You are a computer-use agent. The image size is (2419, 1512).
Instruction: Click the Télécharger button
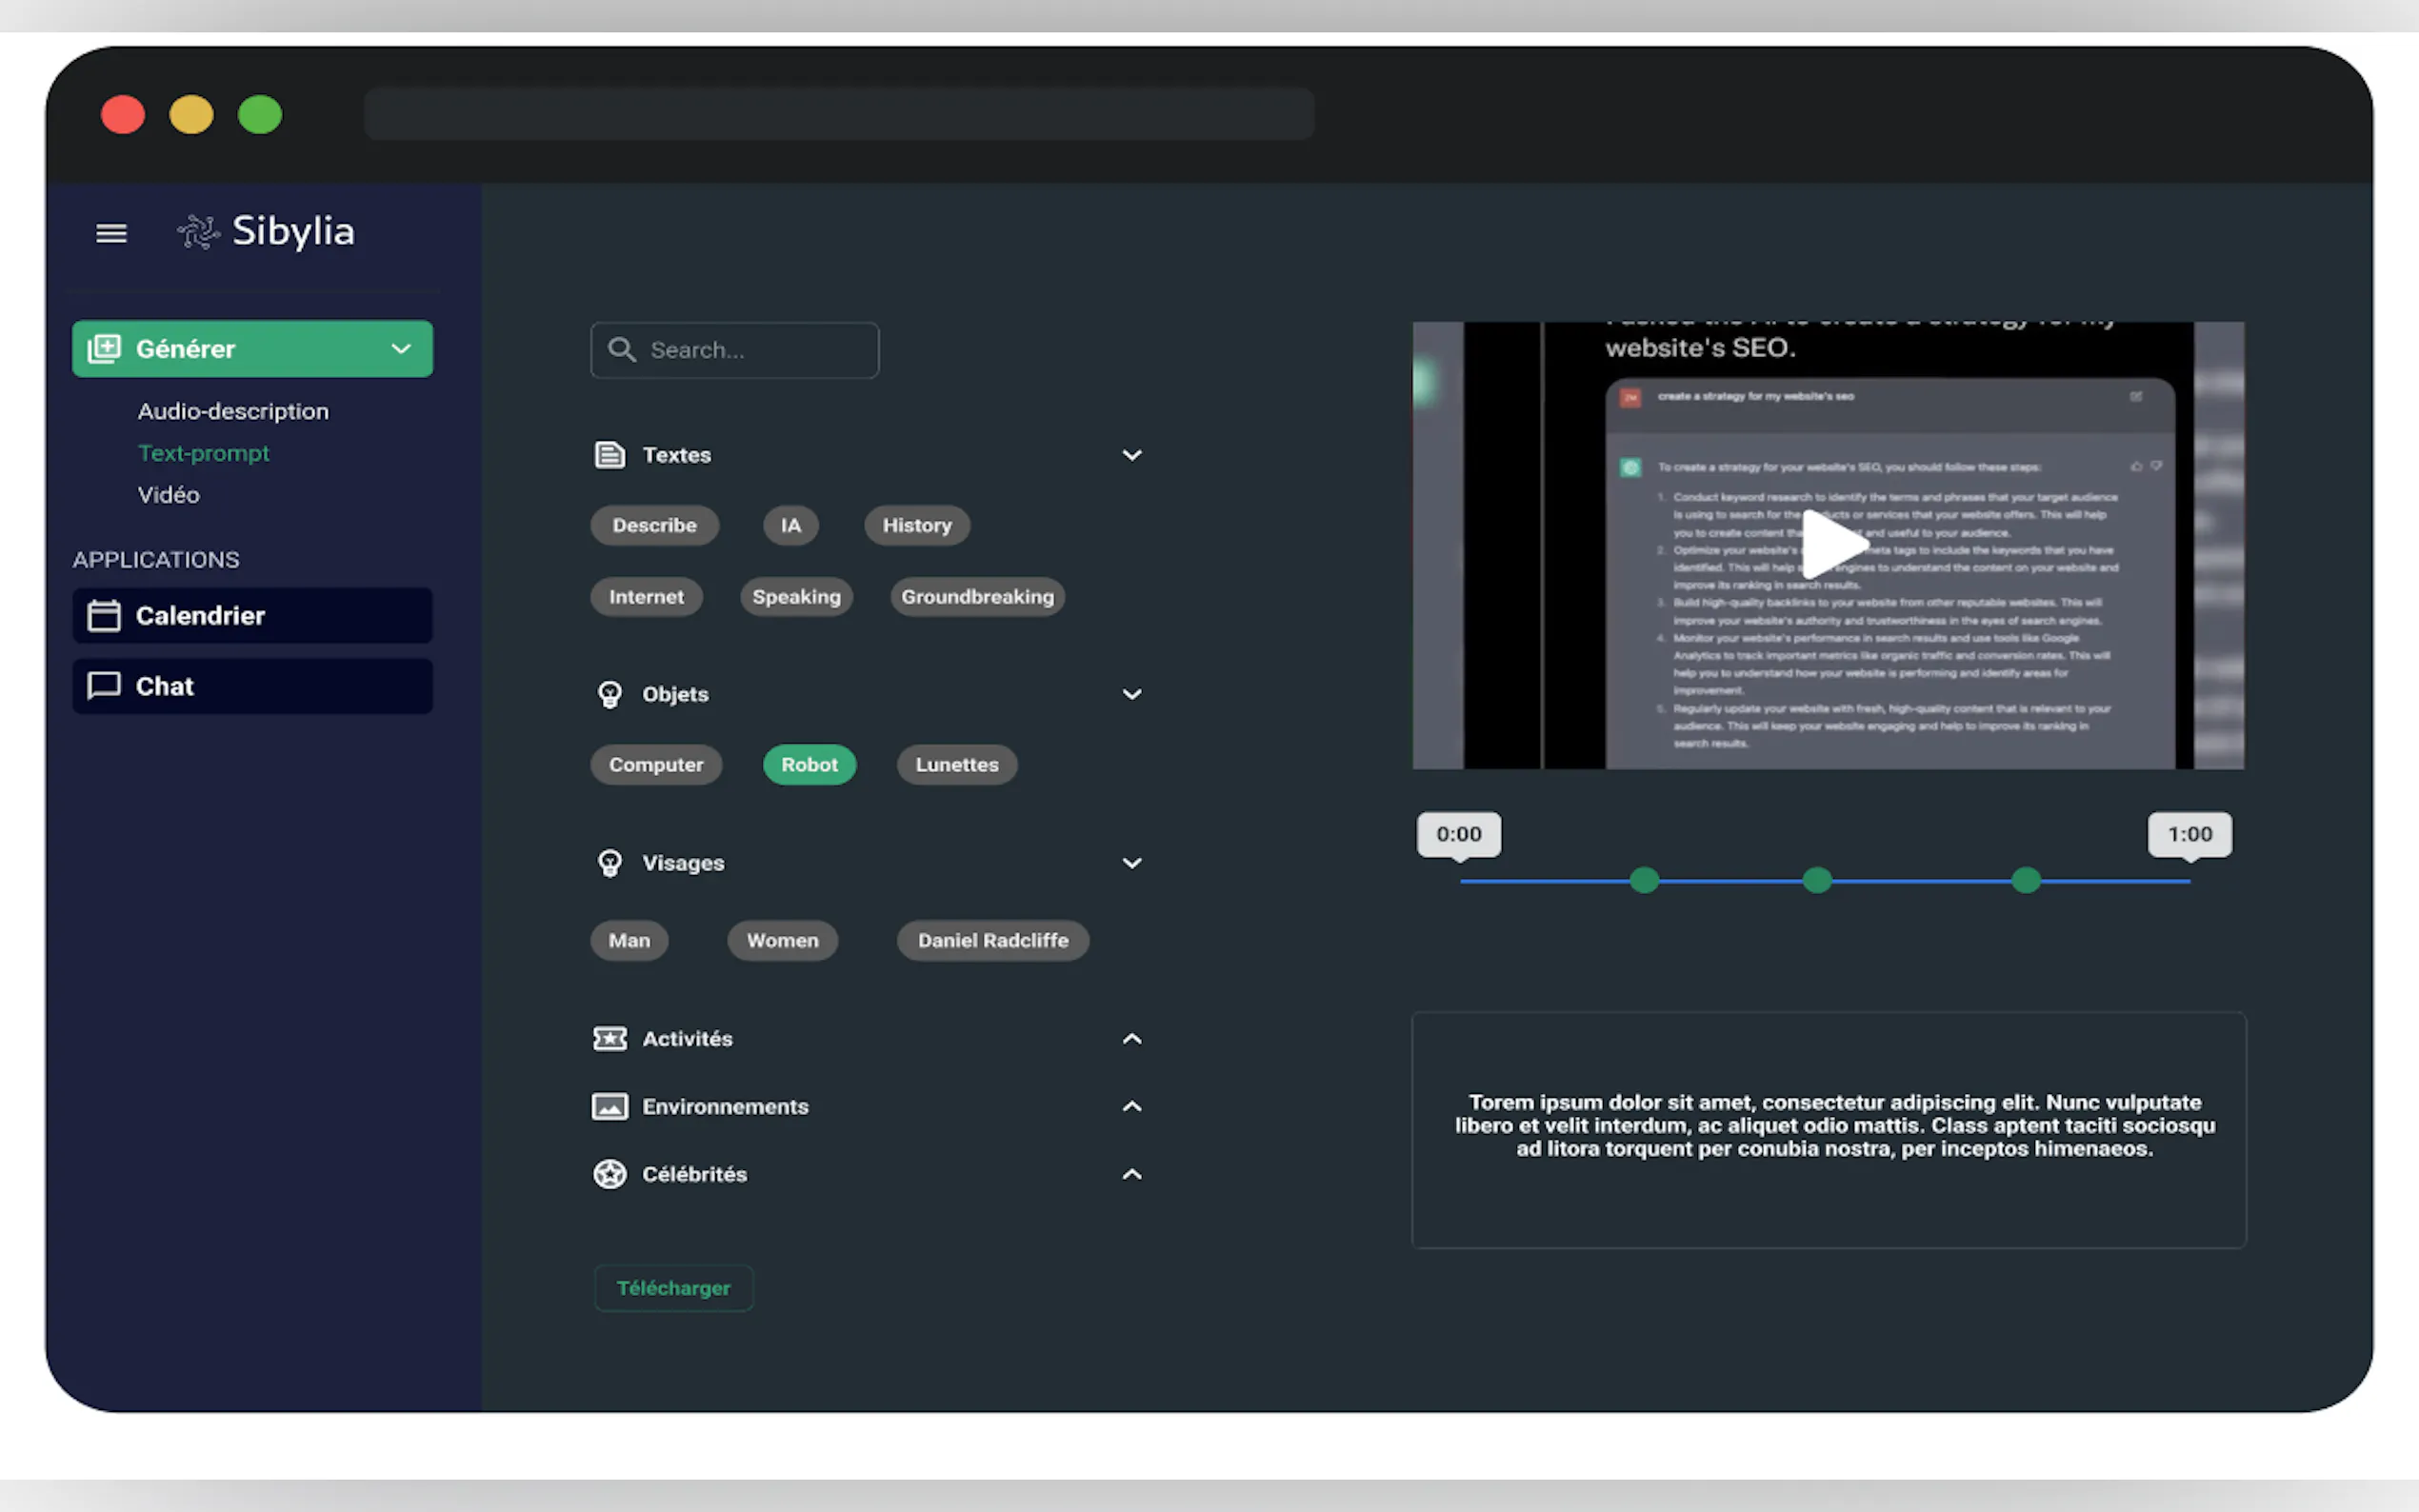(x=673, y=1288)
